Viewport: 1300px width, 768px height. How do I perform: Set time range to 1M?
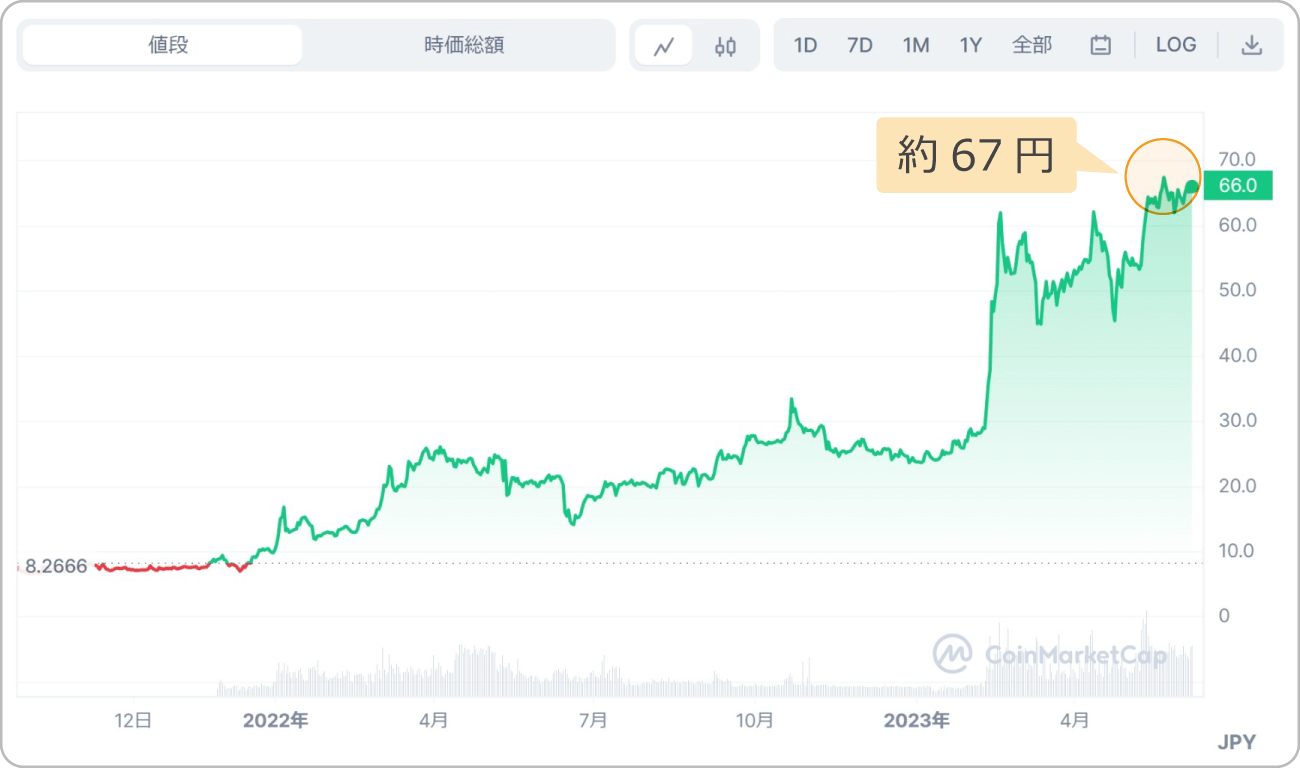point(915,45)
